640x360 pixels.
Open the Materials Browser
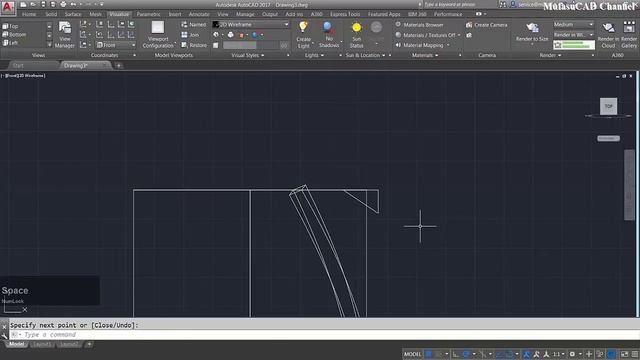(419, 25)
